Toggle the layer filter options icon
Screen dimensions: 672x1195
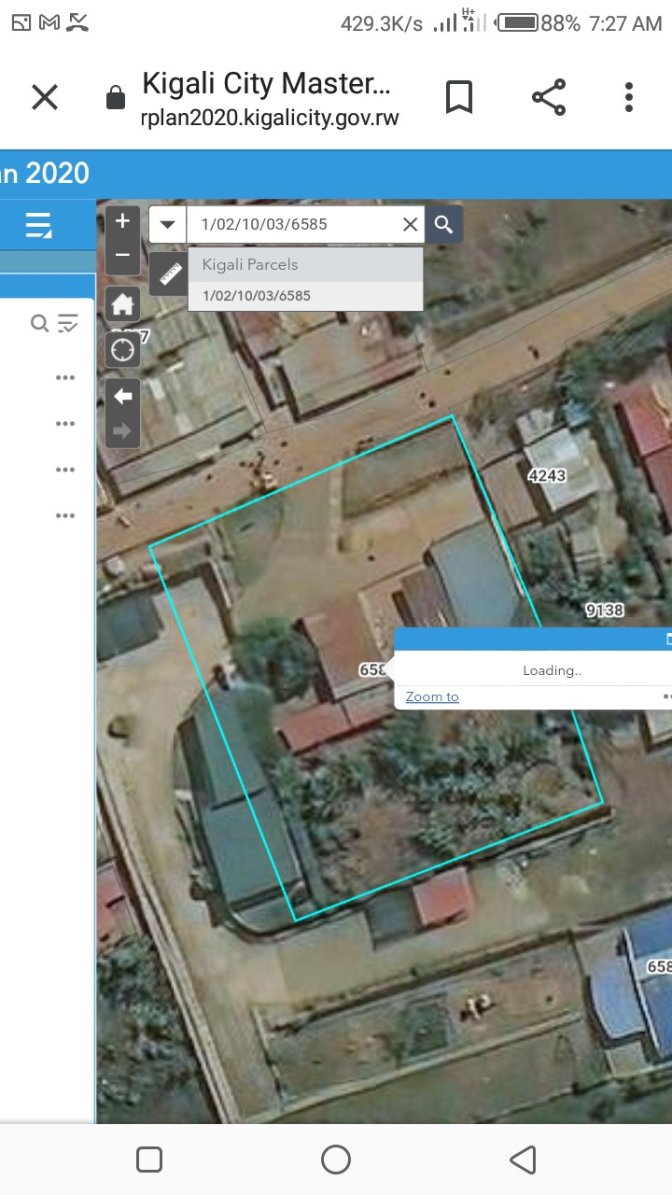tap(68, 323)
